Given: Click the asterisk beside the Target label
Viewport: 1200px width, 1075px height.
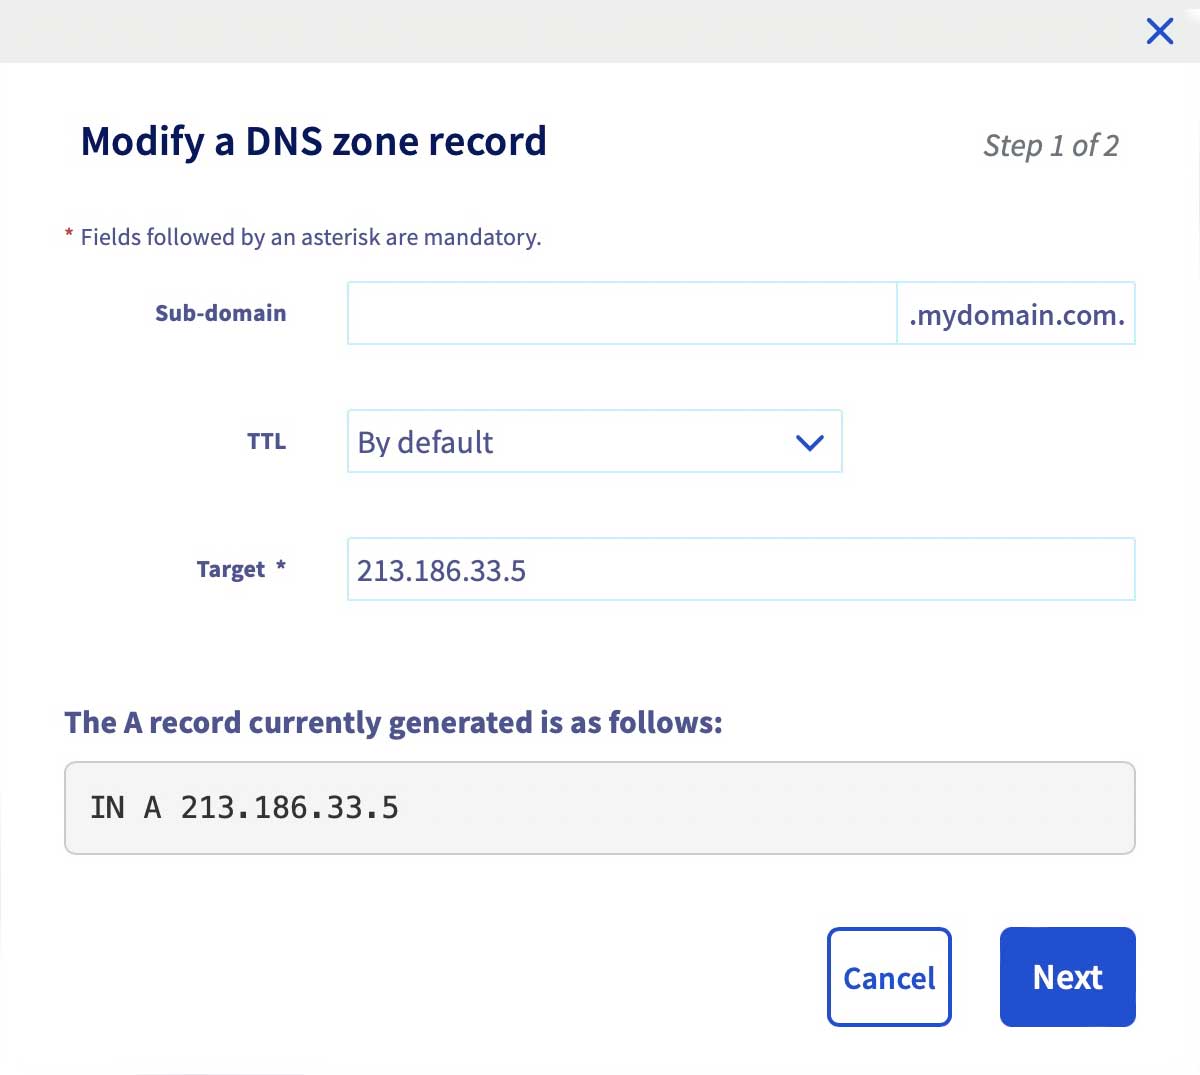Looking at the screenshot, I should point(281,567).
